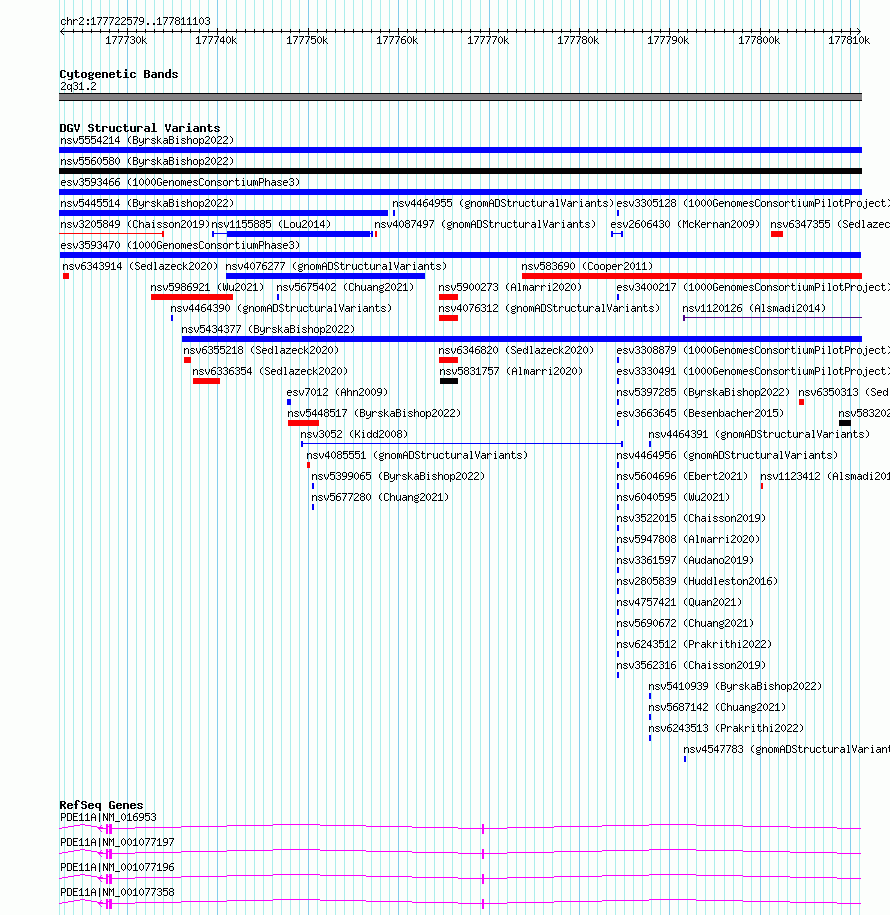Screen dimensions: 890x915
Task: Open nsv5448517 (ByrskaBishop2022) label
Action: [374, 414]
